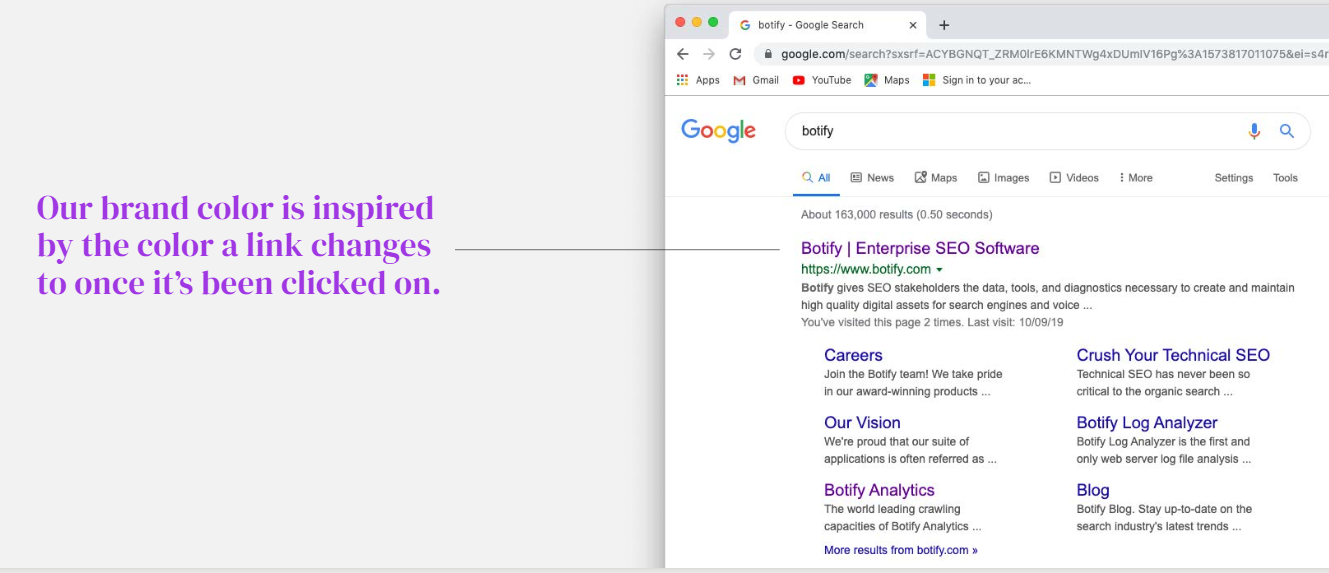The width and height of the screenshot is (1329, 573).
Task: Click the About 163,000 results text
Action: (897, 214)
